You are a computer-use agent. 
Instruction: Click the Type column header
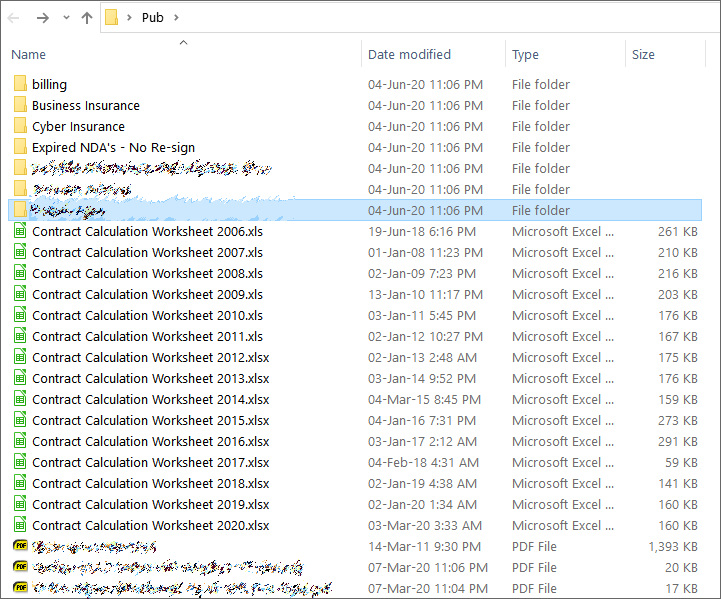click(x=525, y=55)
